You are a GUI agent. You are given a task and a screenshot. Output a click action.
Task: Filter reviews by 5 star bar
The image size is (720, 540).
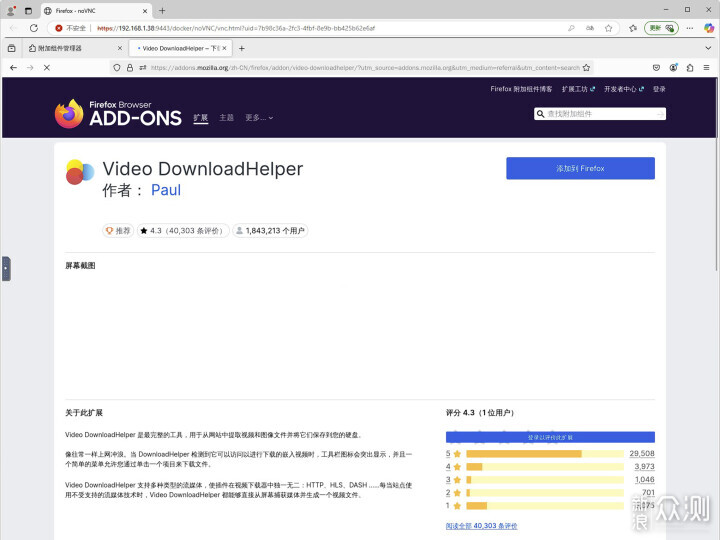[x=545, y=454]
